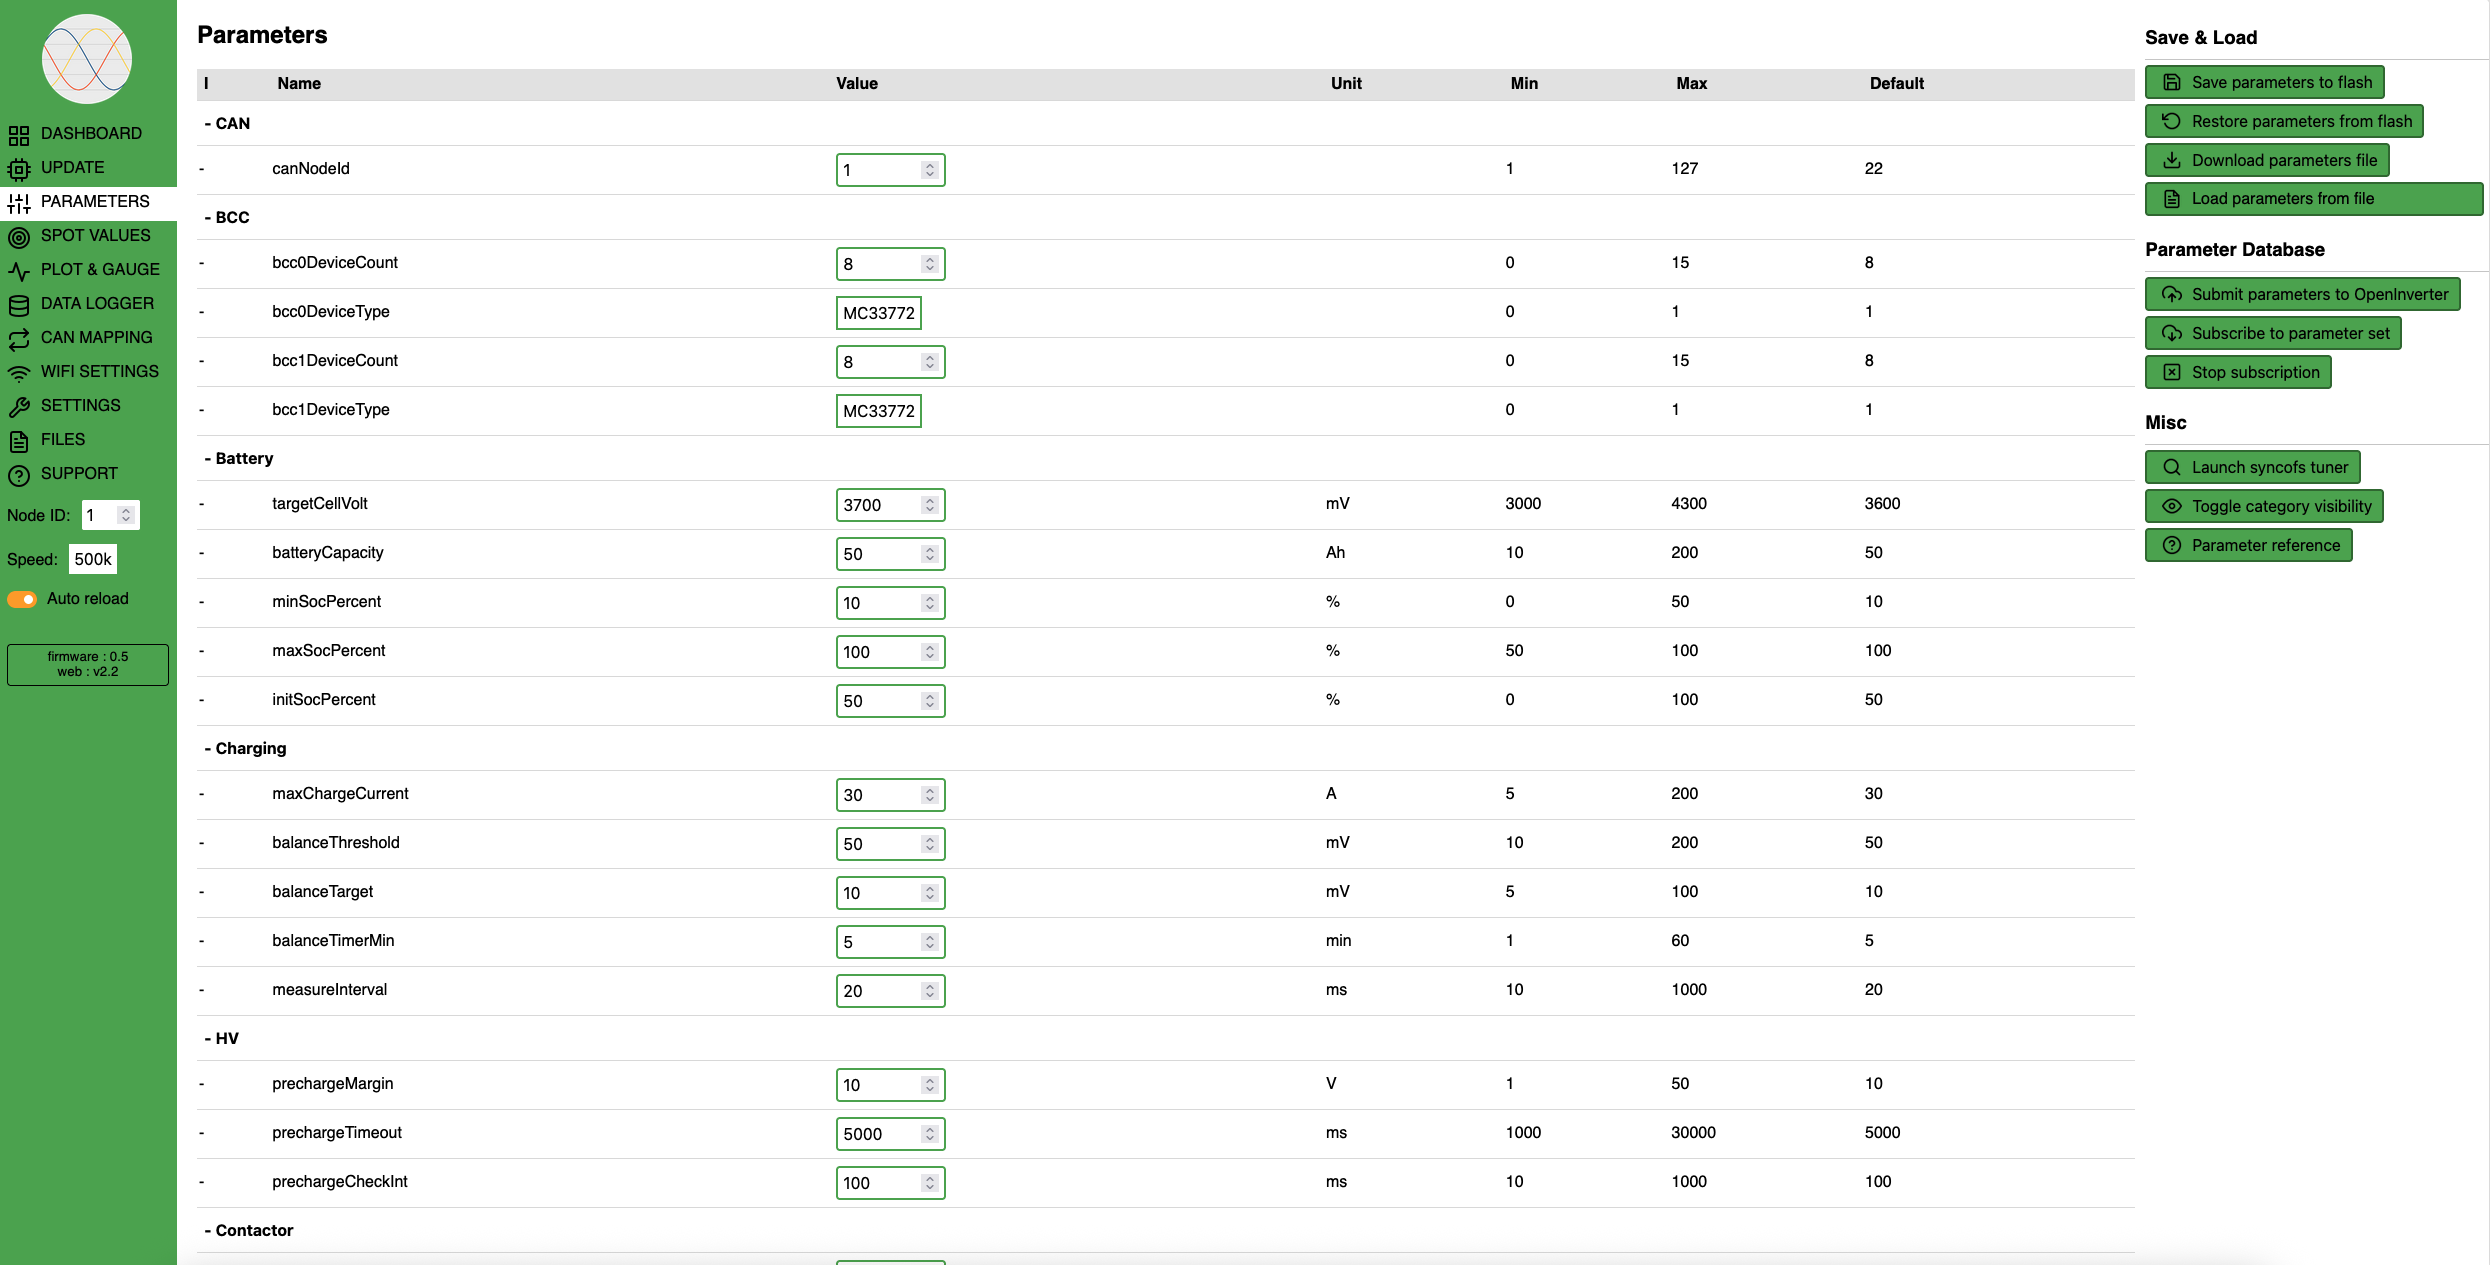Open the bcc0DeviceType dropdown

(x=878, y=313)
